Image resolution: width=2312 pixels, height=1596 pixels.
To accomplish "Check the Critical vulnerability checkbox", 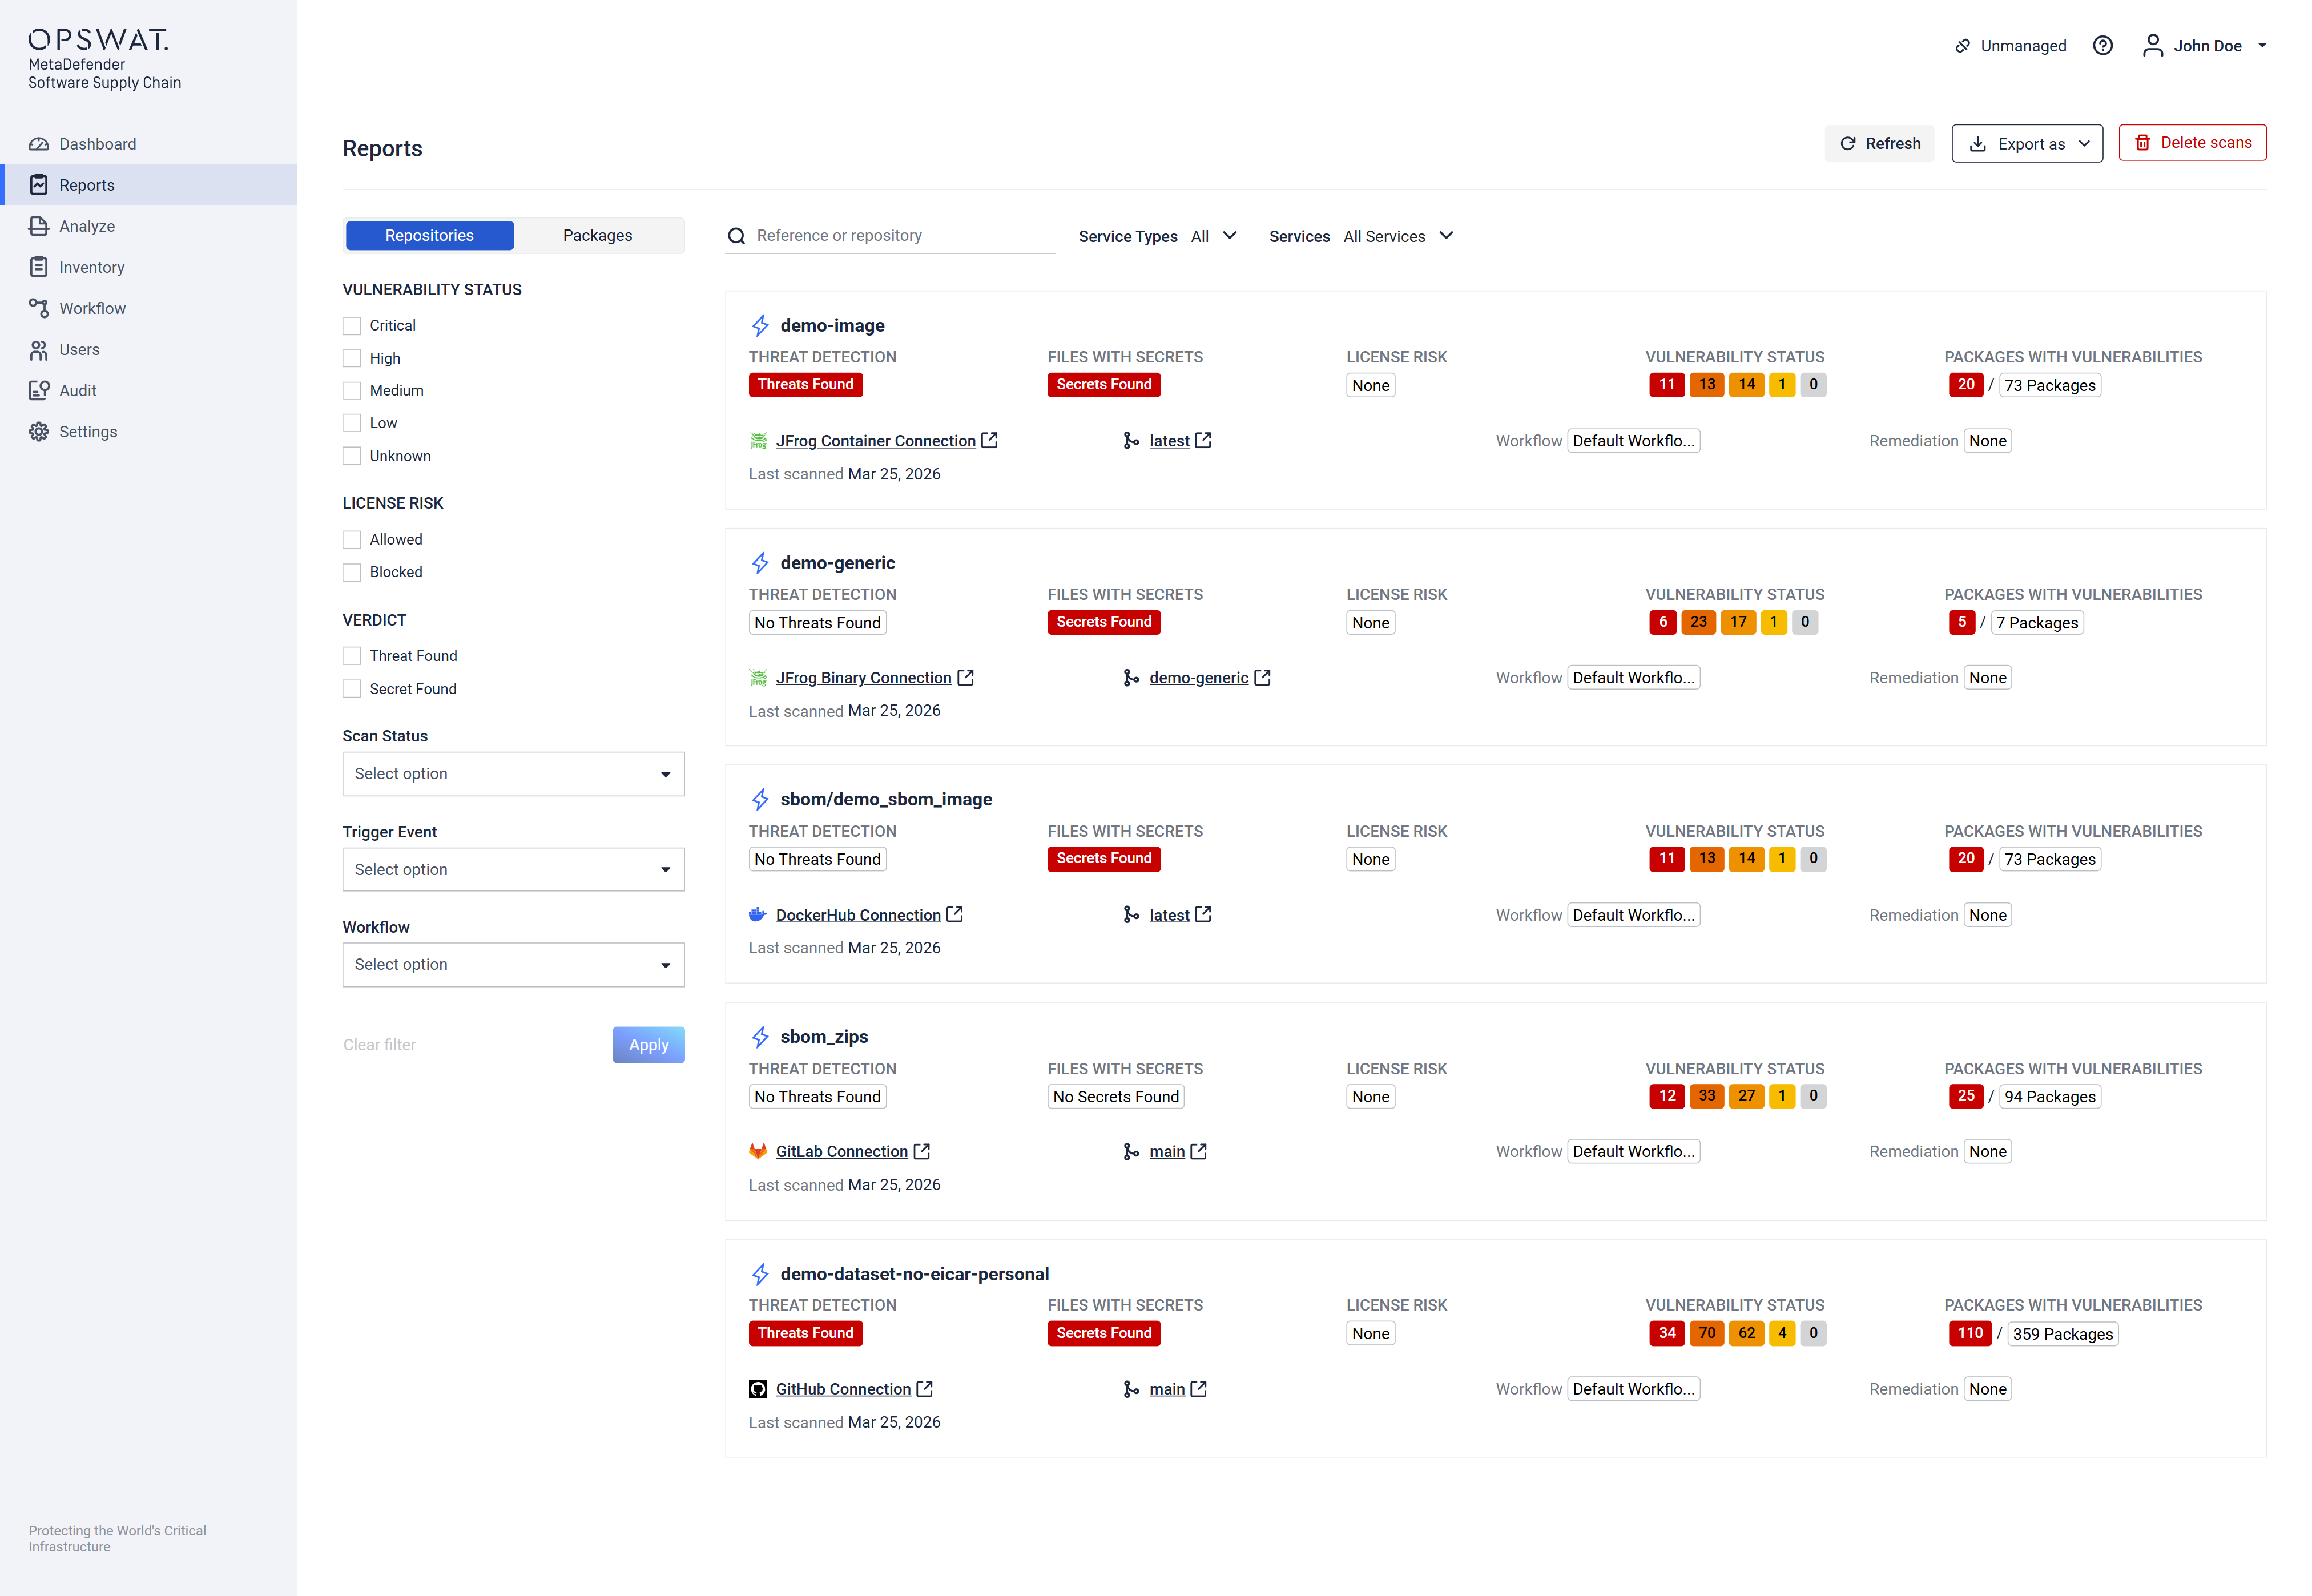I will tap(352, 326).
